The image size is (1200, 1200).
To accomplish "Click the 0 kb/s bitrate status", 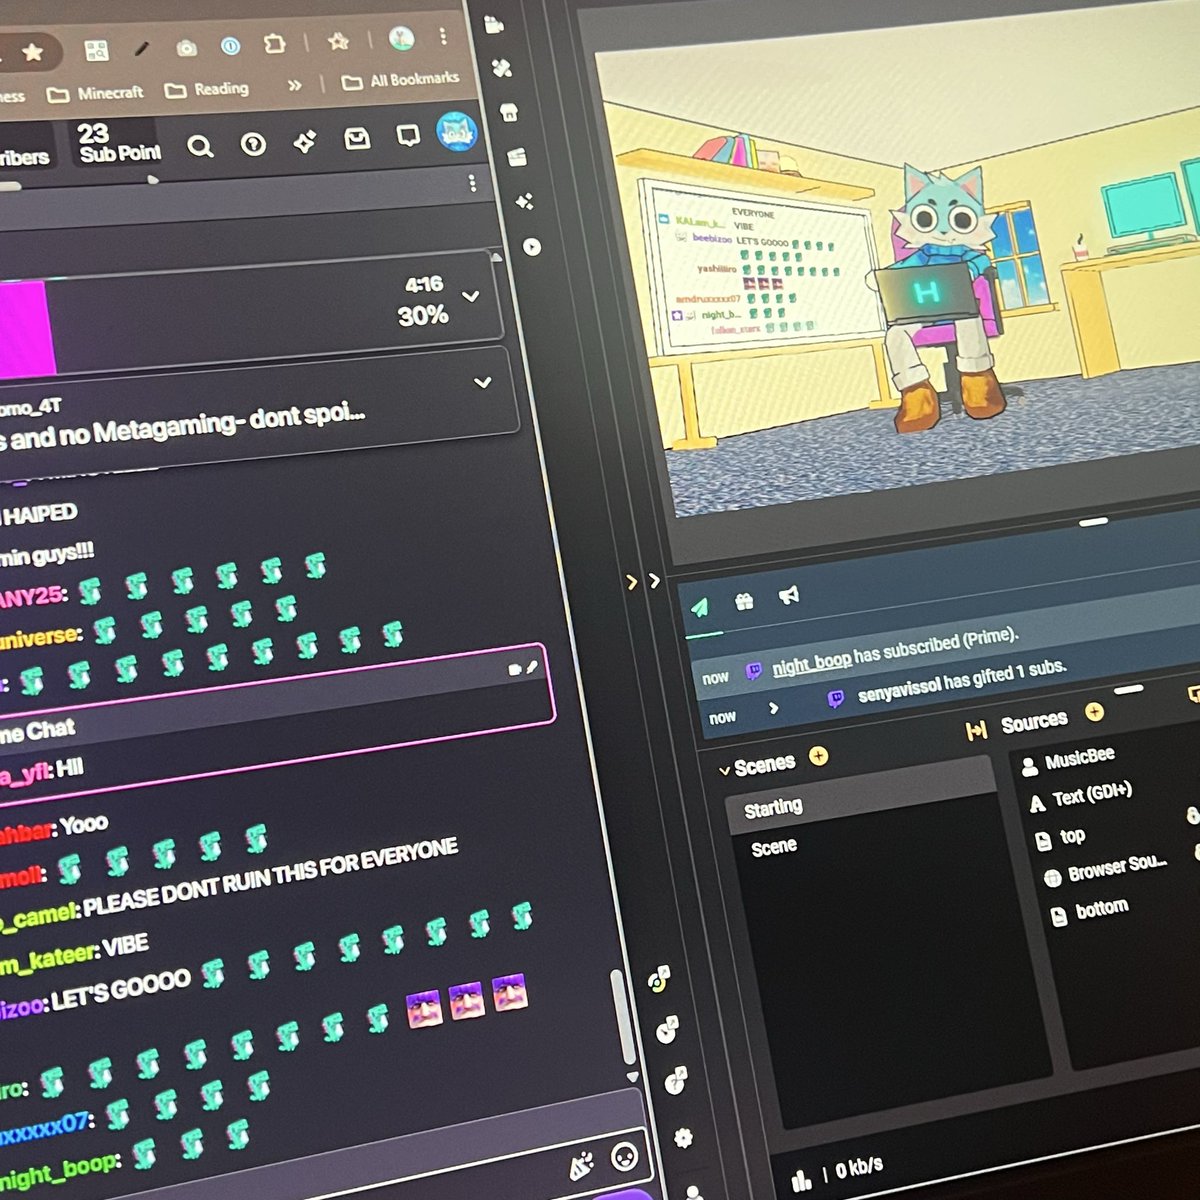I will pos(860,1167).
